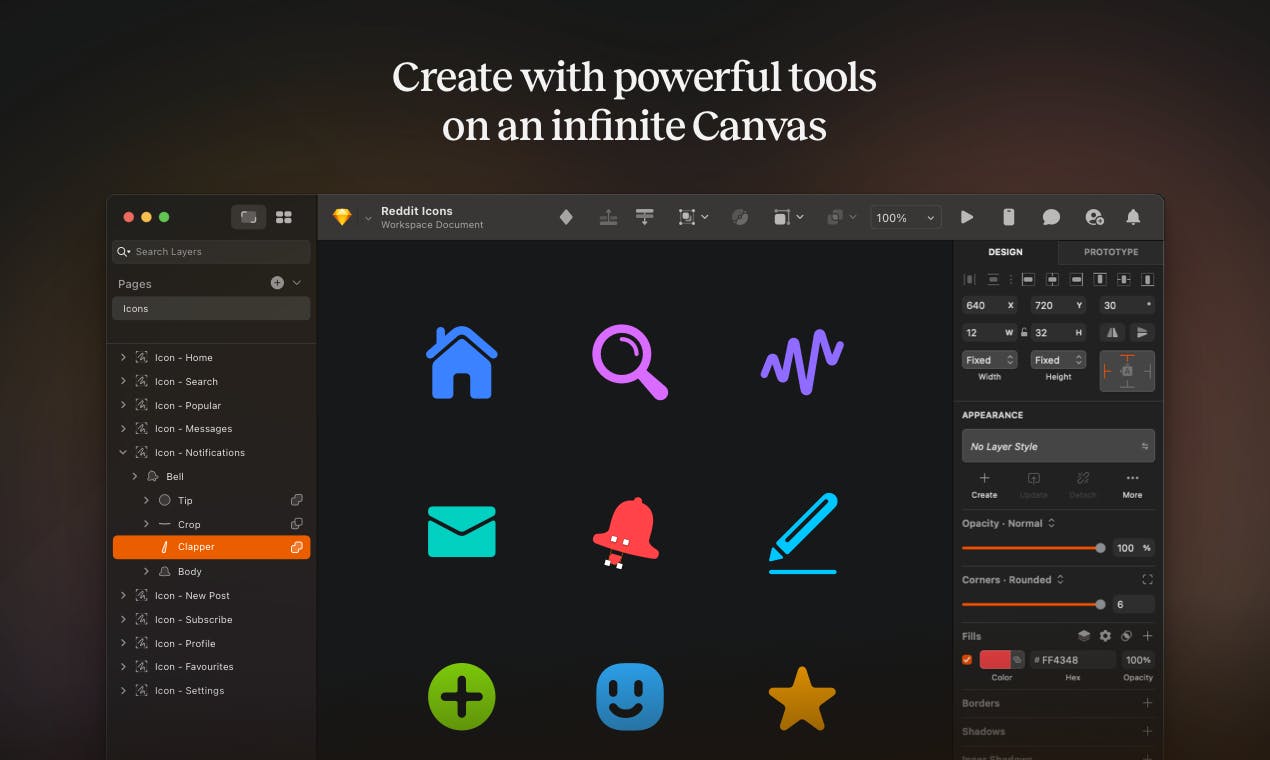
Task: Toggle the Fills checkbox for FF4348
Action: pos(967,660)
